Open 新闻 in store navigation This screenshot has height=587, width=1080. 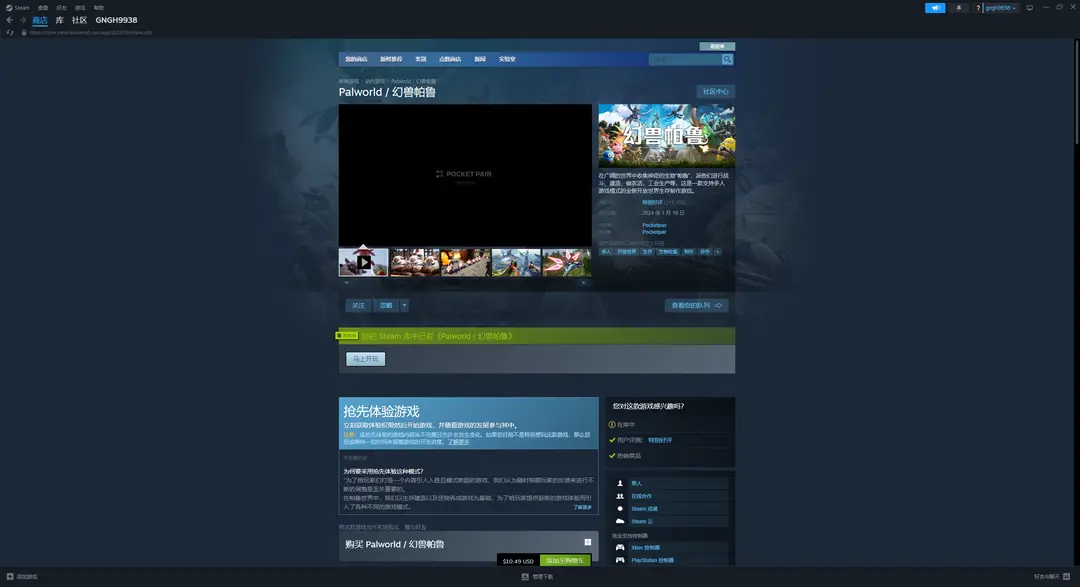click(x=480, y=59)
